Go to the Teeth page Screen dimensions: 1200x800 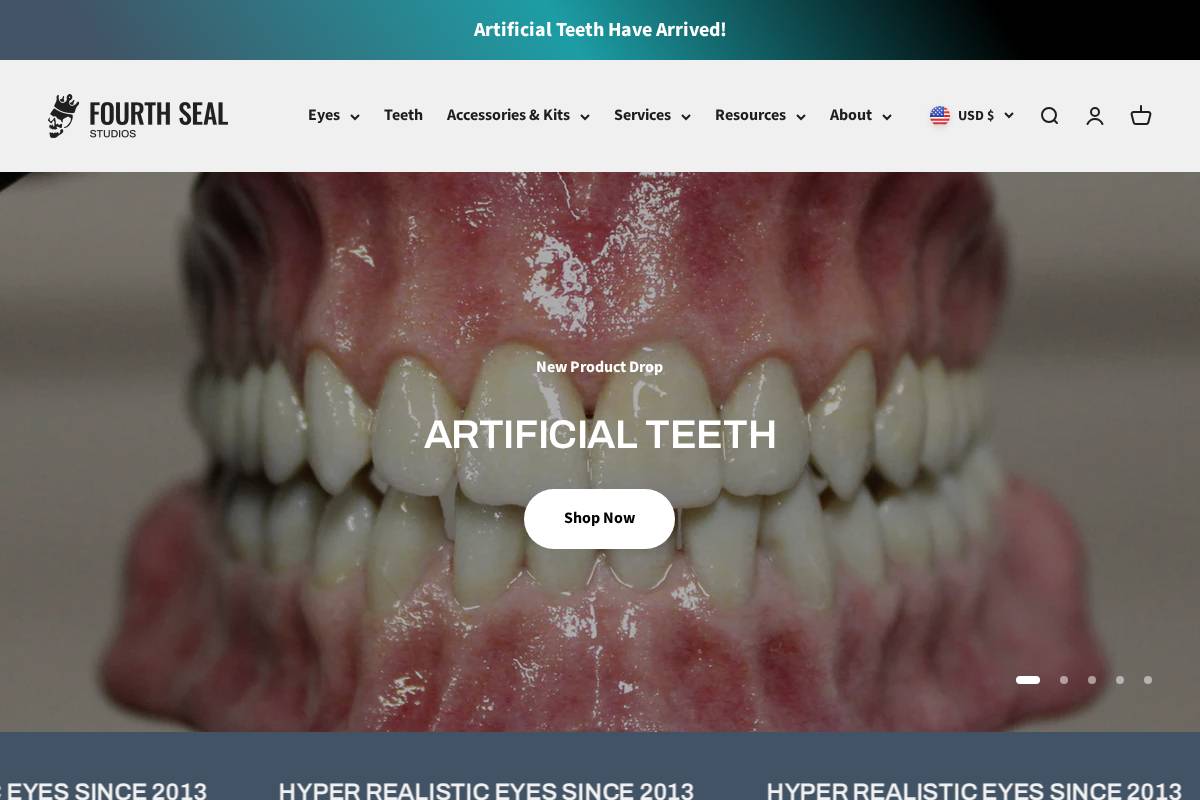403,116
